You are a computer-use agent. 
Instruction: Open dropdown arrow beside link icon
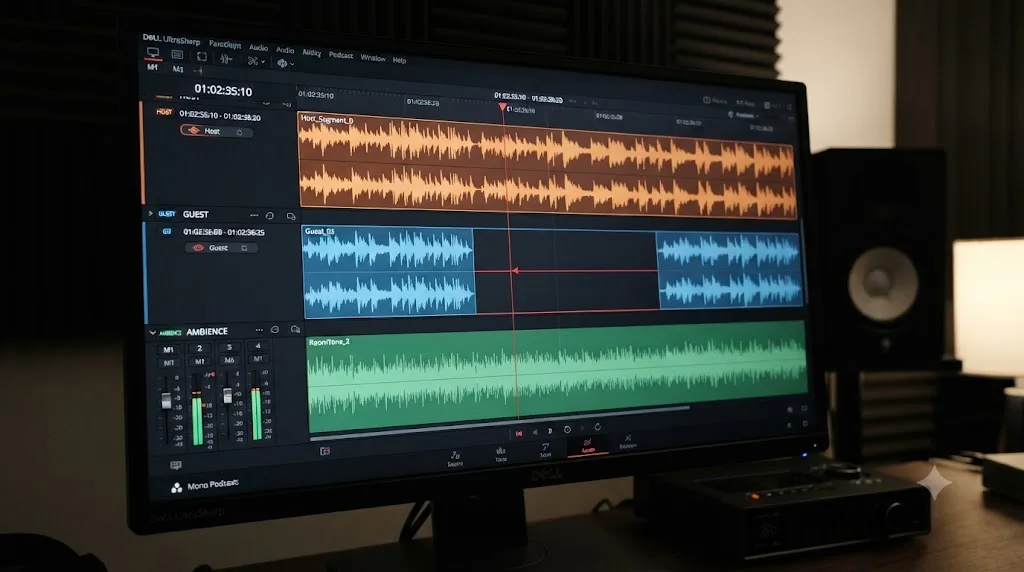point(263,62)
